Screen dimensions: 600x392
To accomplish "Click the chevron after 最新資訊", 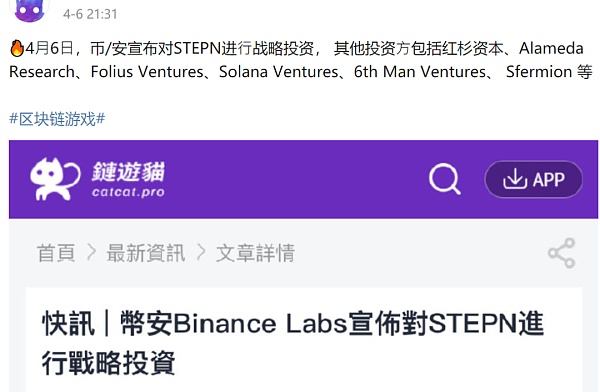I will click(201, 253).
